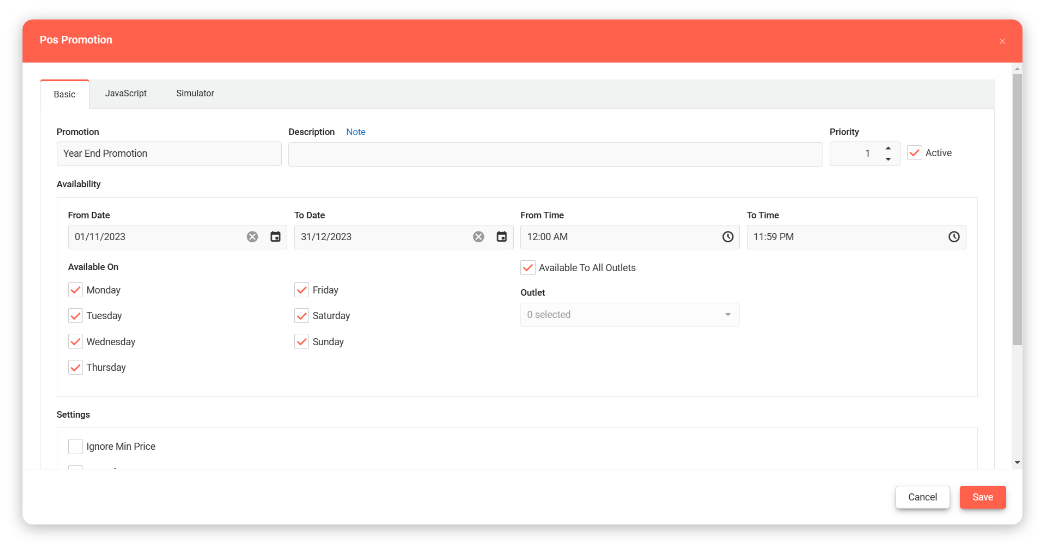Open the To Date calendar picker
Screen dimensions: 1045x550
tap(502, 237)
